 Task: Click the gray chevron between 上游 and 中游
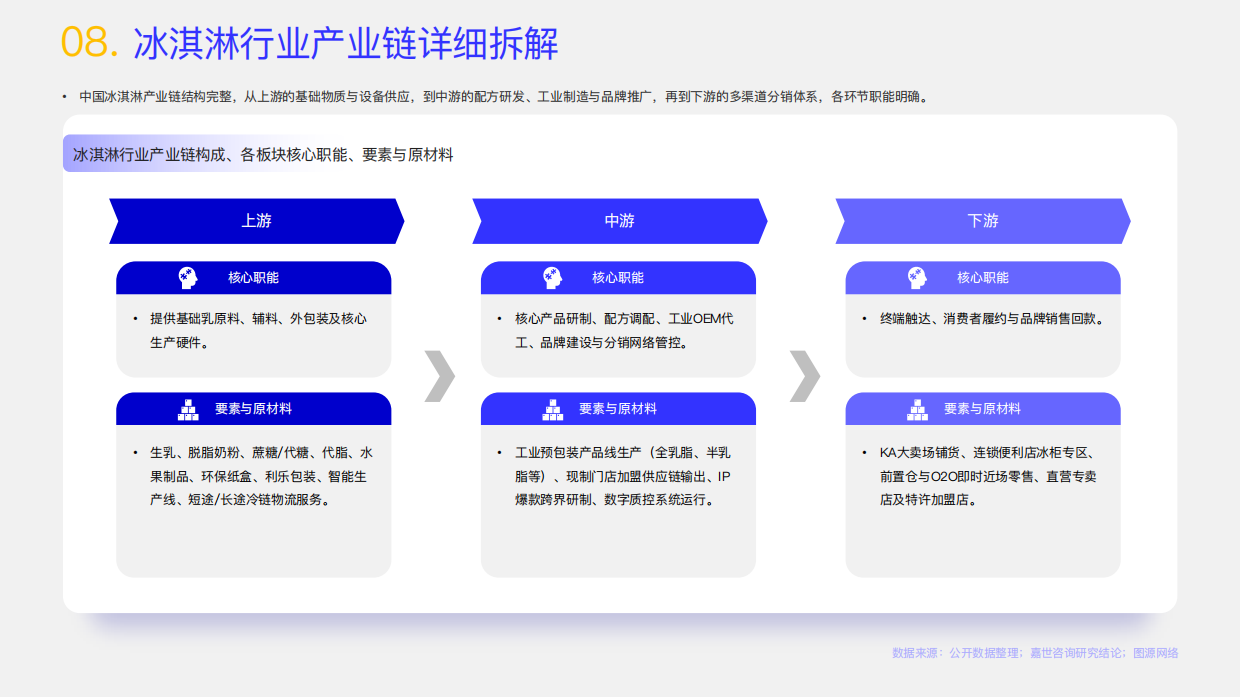coord(439,376)
